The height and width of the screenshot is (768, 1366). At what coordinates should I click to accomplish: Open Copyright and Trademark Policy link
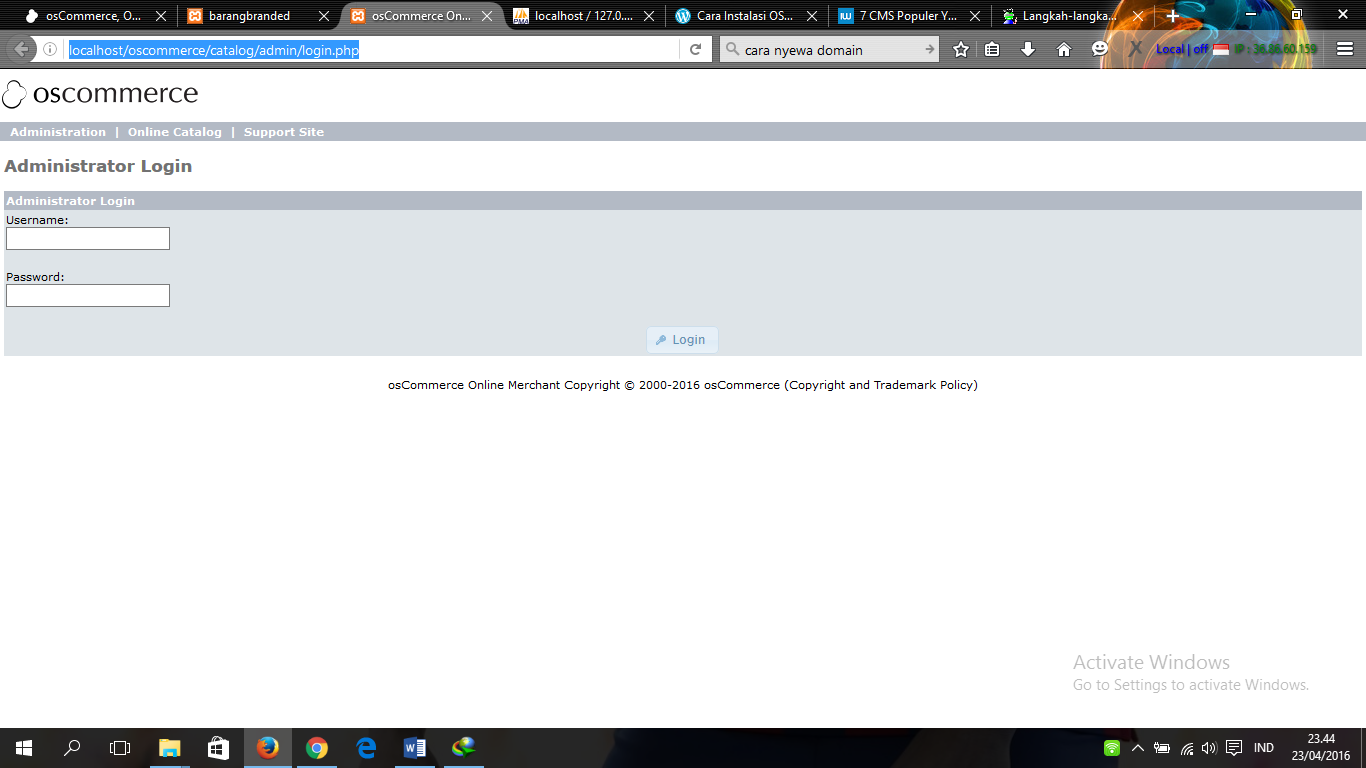[881, 385]
